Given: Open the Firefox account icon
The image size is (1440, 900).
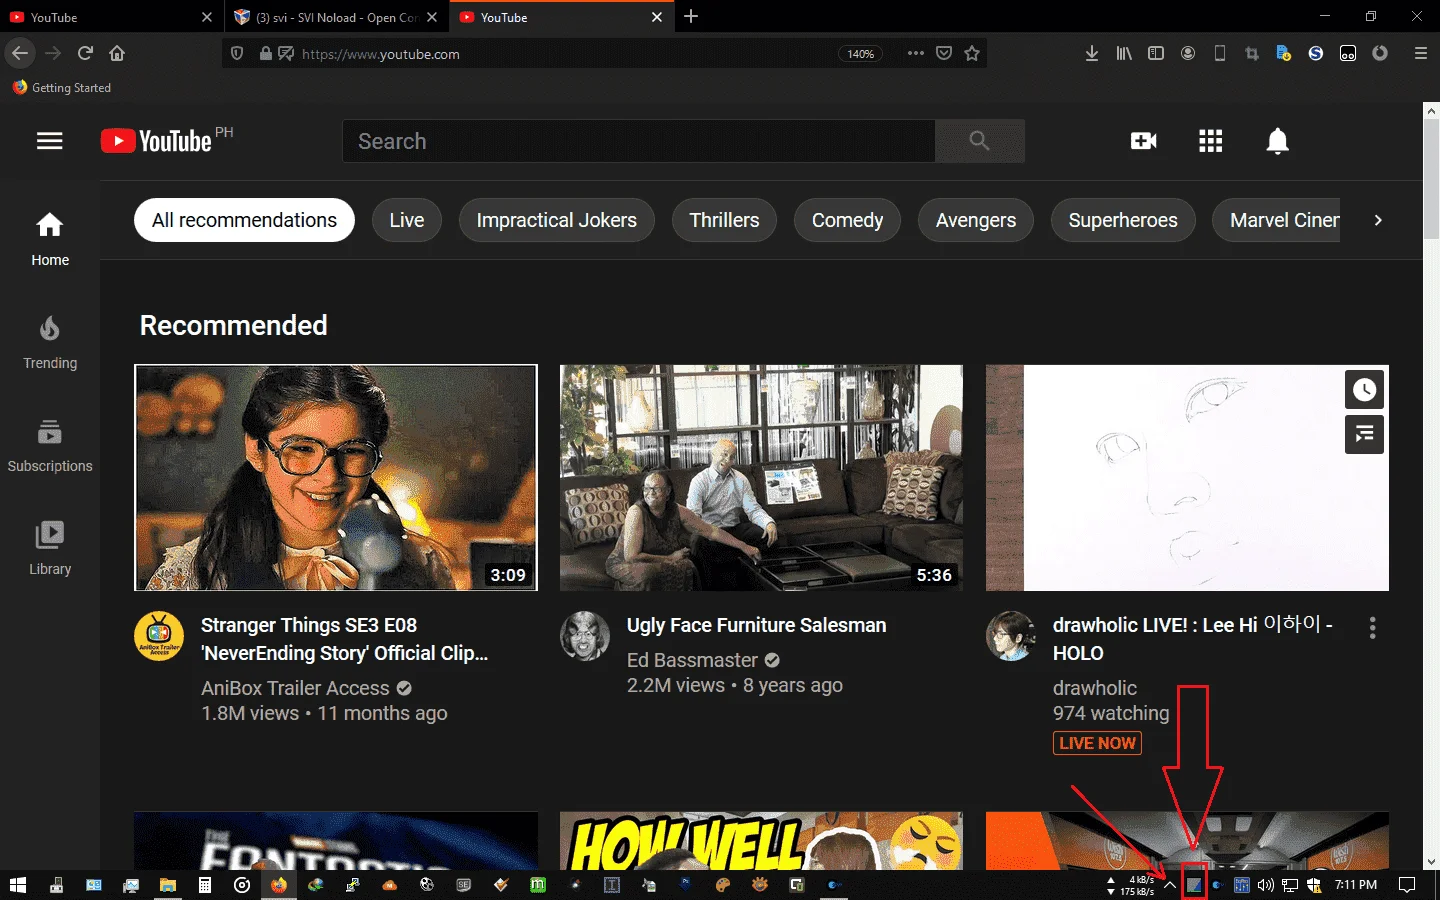Looking at the screenshot, I should pyautogui.click(x=1188, y=53).
